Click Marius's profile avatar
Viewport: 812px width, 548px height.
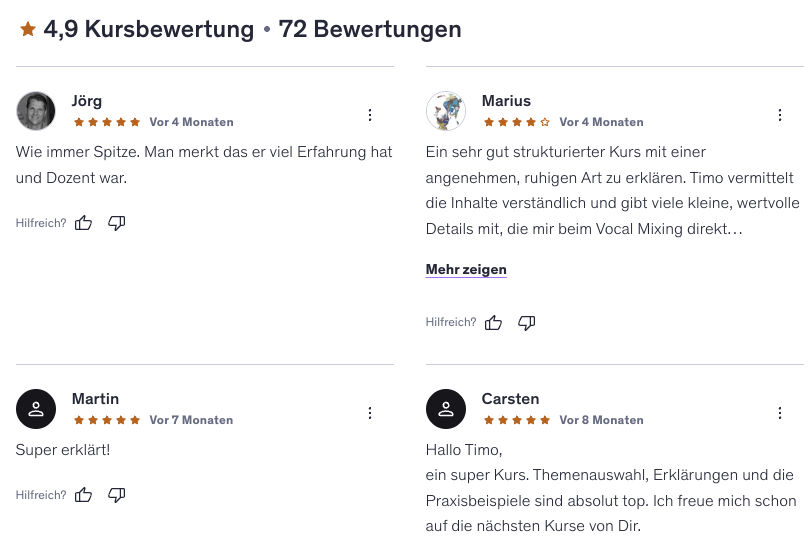pyautogui.click(x=446, y=111)
